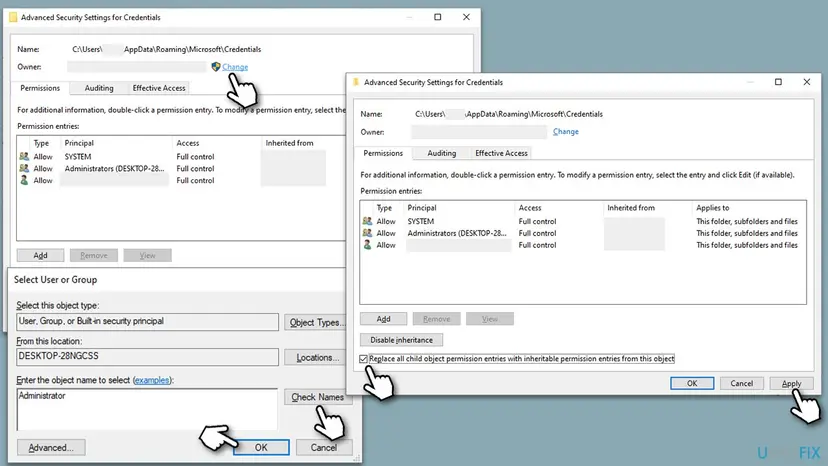Click the location field showing DESKTOP-28NGCSS
The image size is (828, 466).
click(147, 357)
